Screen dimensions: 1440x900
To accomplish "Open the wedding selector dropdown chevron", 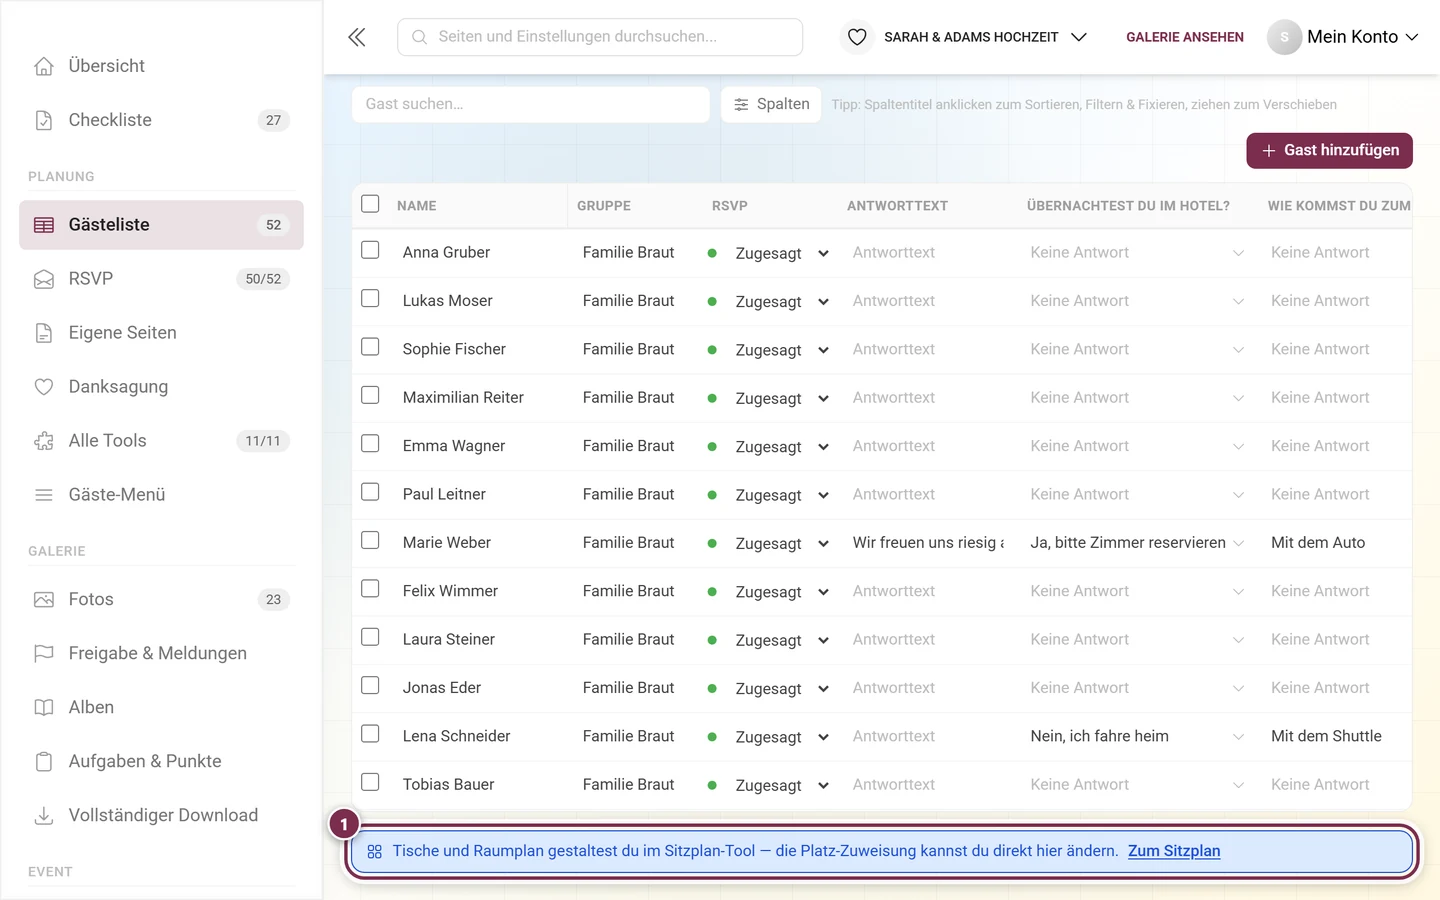I will pyautogui.click(x=1079, y=37).
